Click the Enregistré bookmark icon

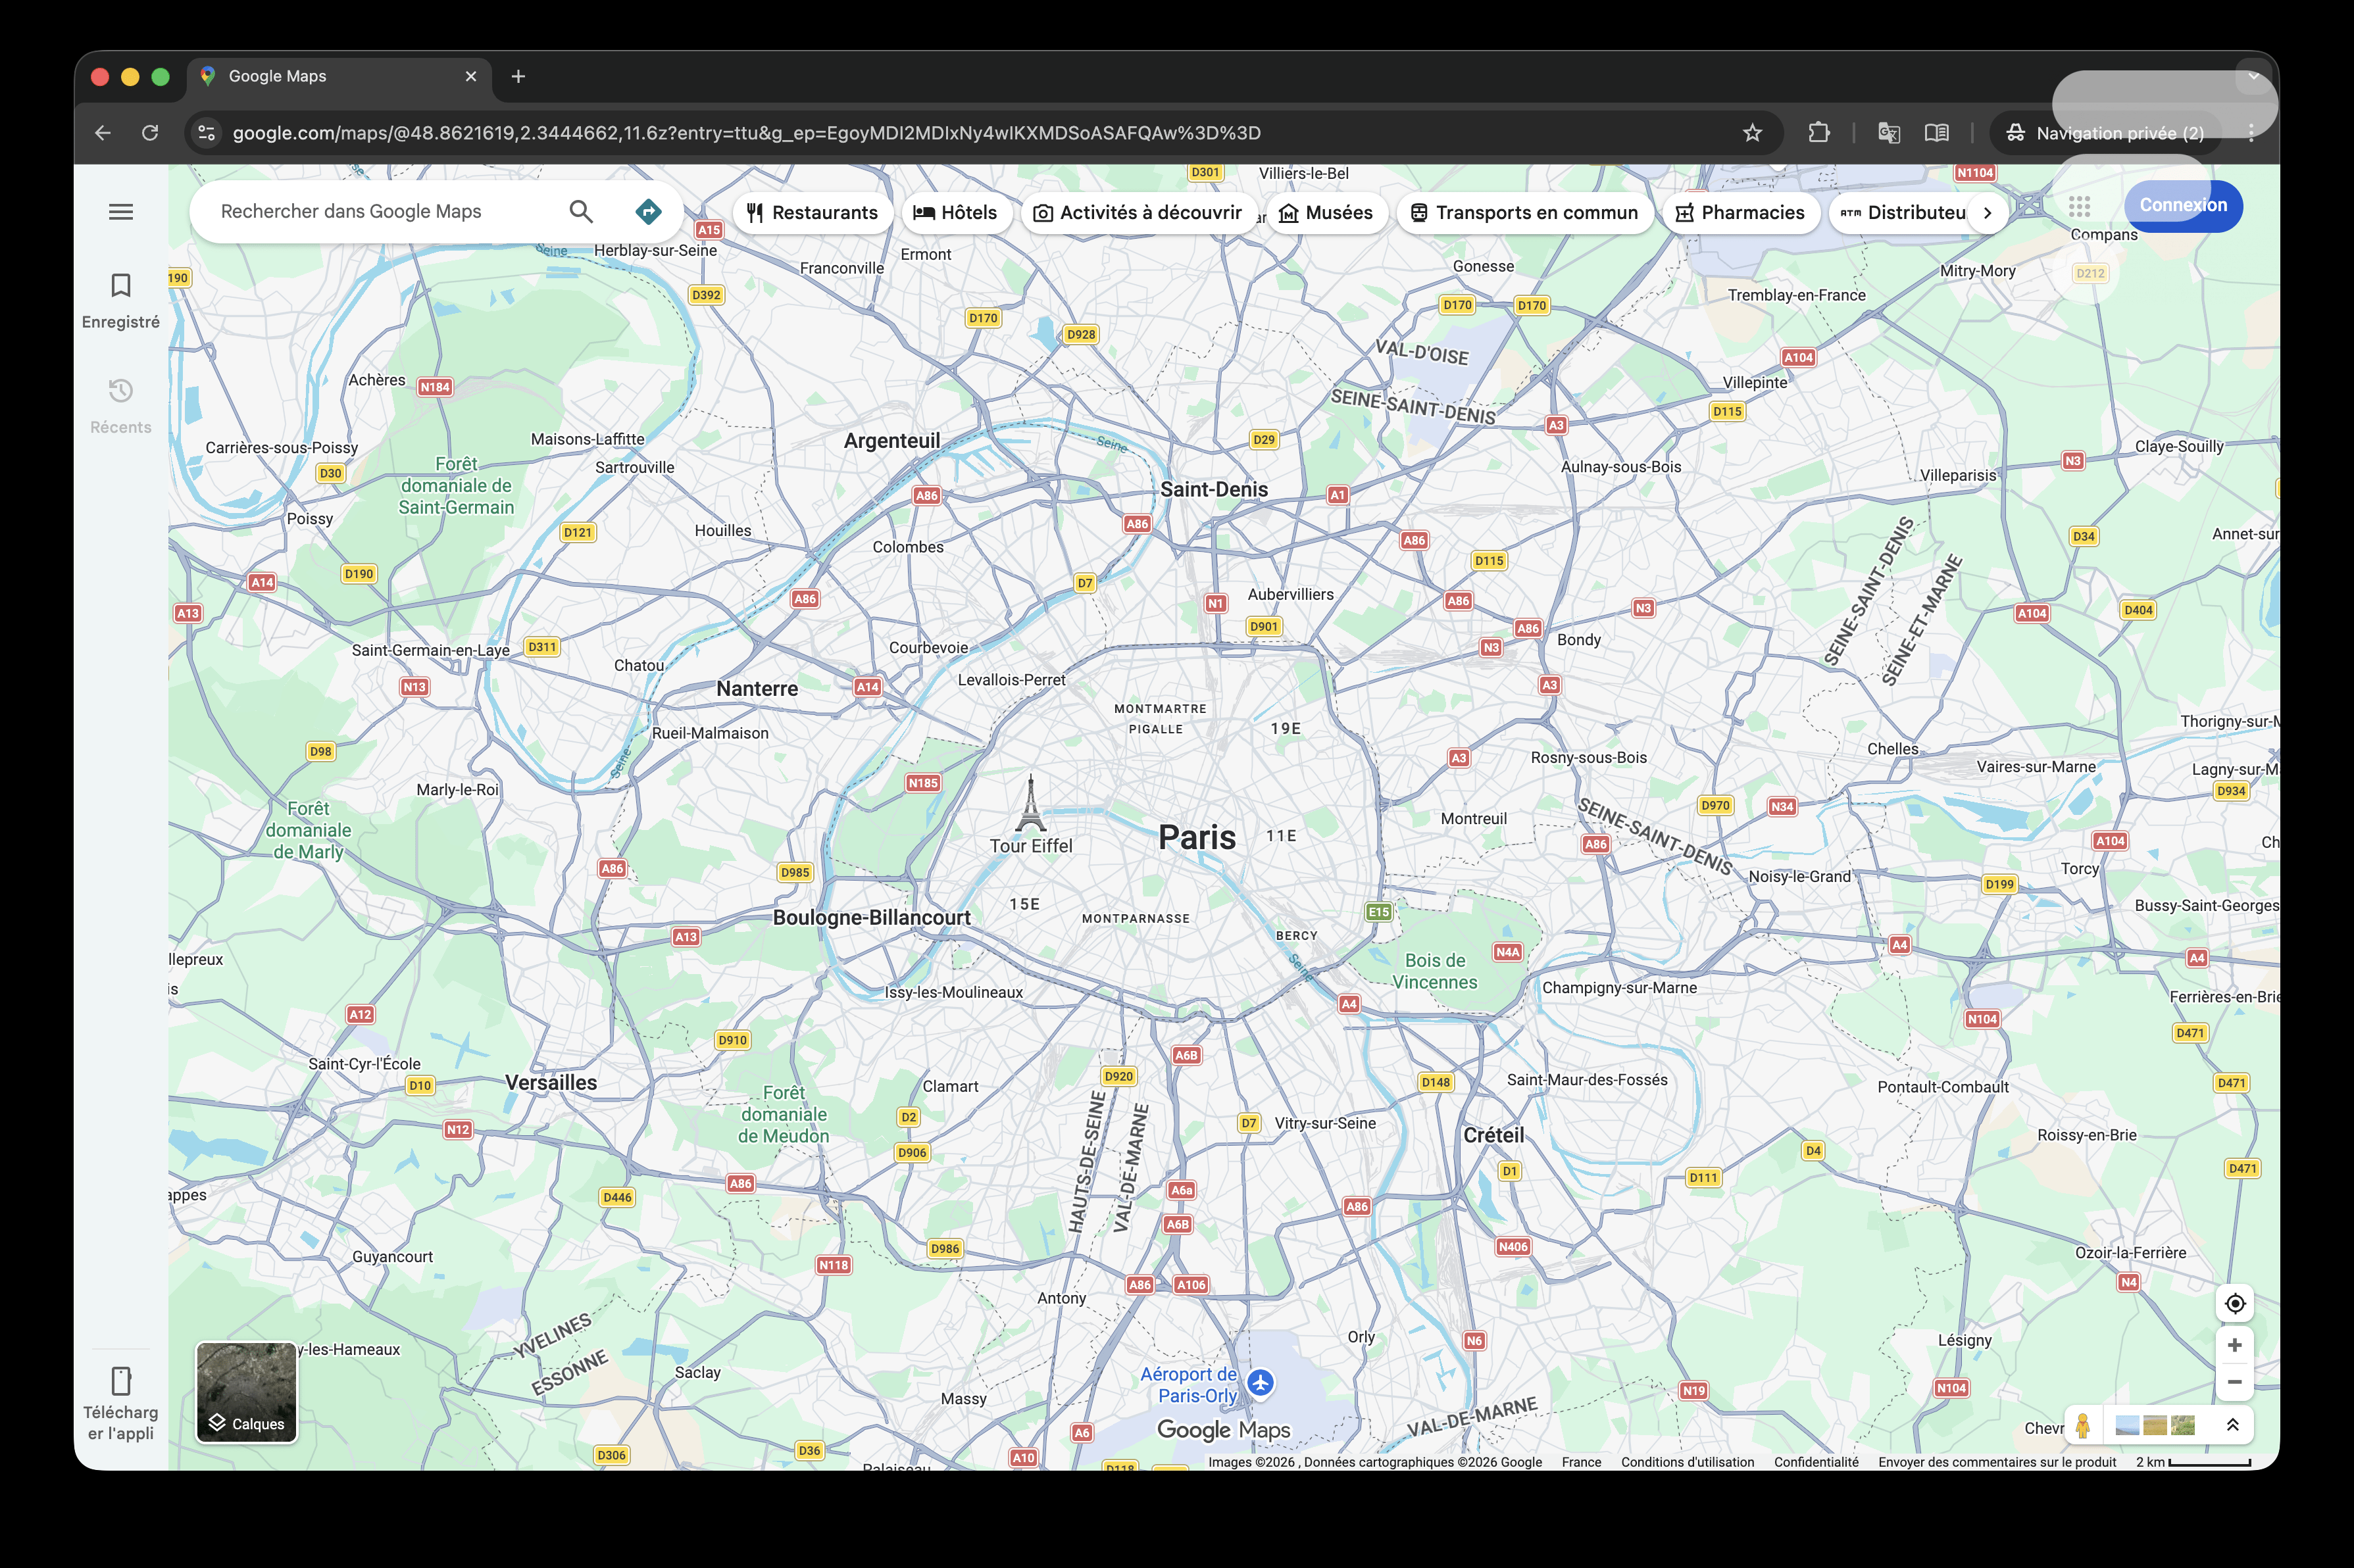click(121, 286)
